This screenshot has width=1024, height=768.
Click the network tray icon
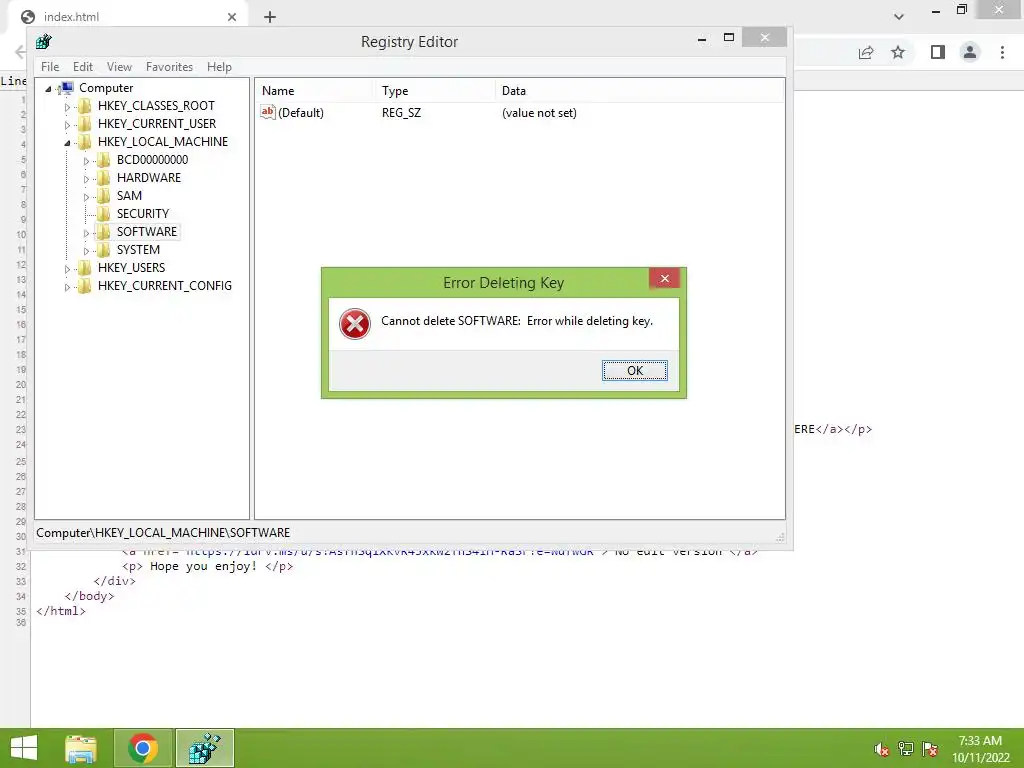905,749
